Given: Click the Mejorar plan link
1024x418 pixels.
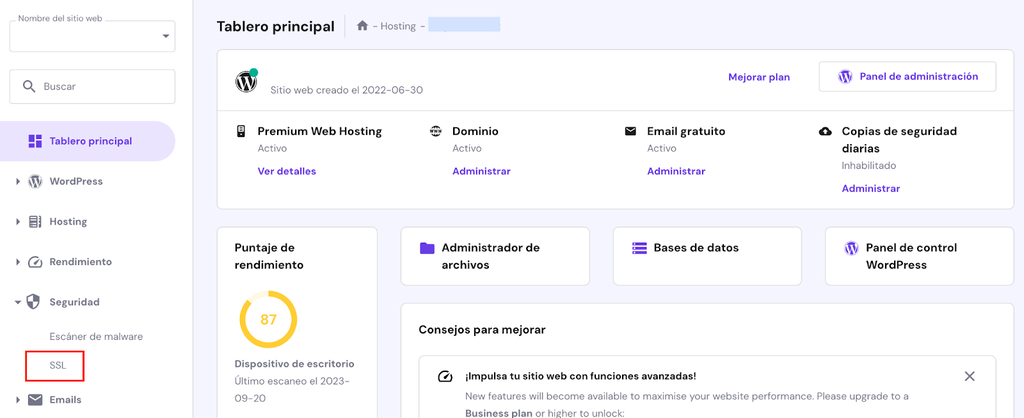Looking at the screenshot, I should point(759,77).
